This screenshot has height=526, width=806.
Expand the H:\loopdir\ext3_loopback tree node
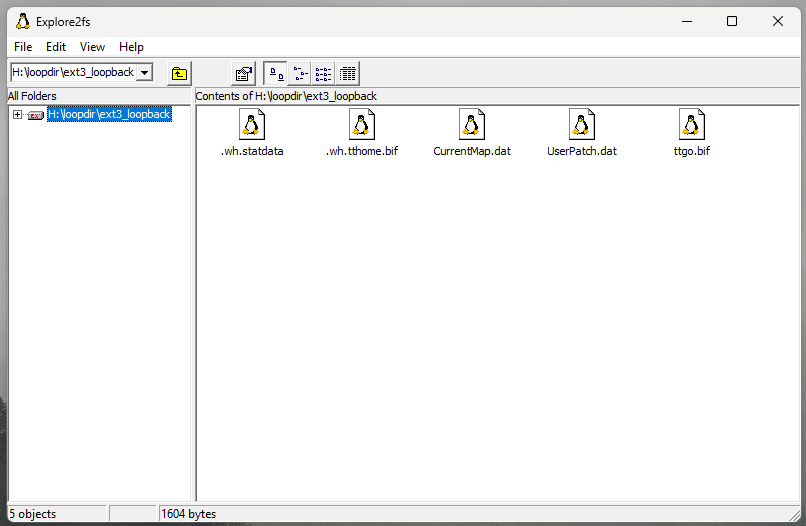[17, 114]
